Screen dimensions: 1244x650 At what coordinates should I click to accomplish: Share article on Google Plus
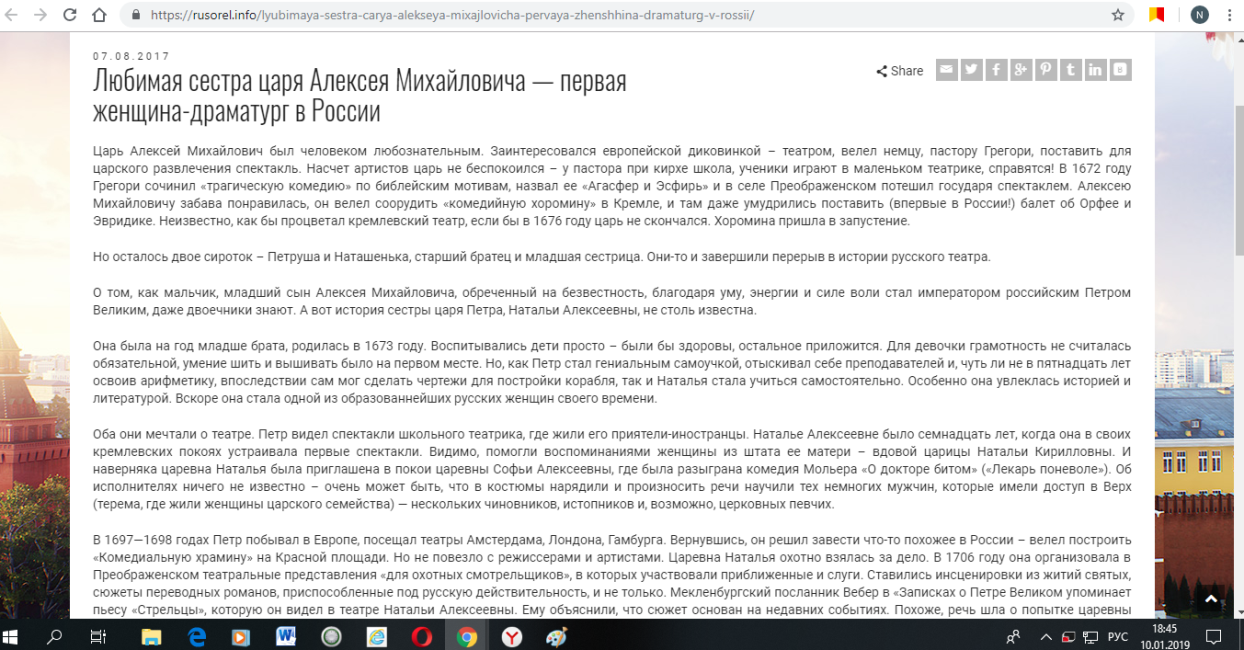[1021, 70]
